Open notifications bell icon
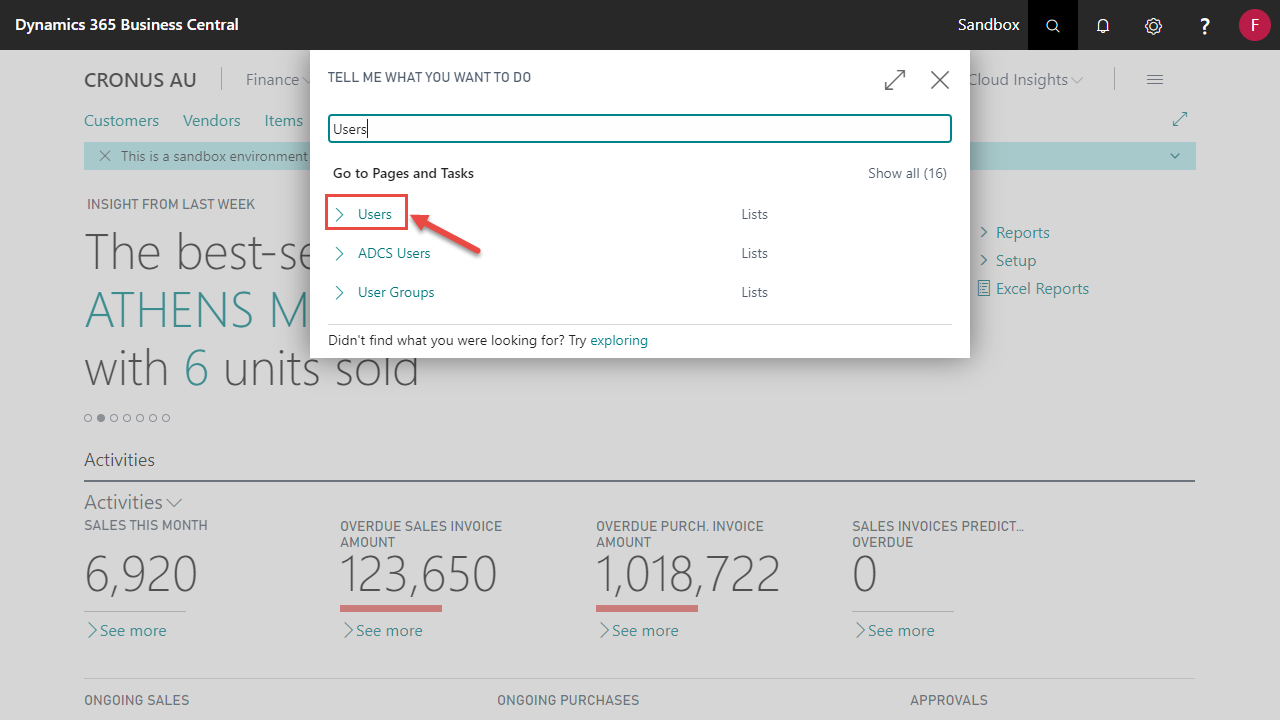This screenshot has height=720, width=1280. (x=1103, y=25)
